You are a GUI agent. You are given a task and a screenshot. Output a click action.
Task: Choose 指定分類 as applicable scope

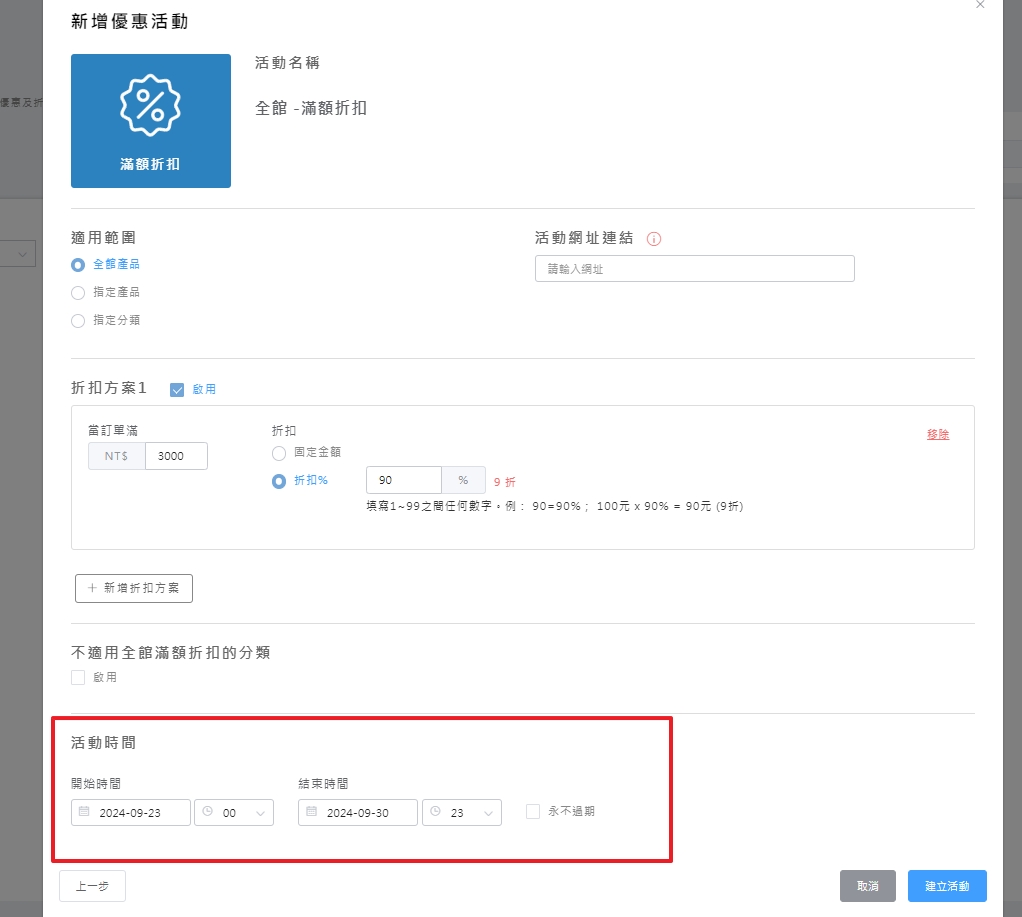pos(78,321)
